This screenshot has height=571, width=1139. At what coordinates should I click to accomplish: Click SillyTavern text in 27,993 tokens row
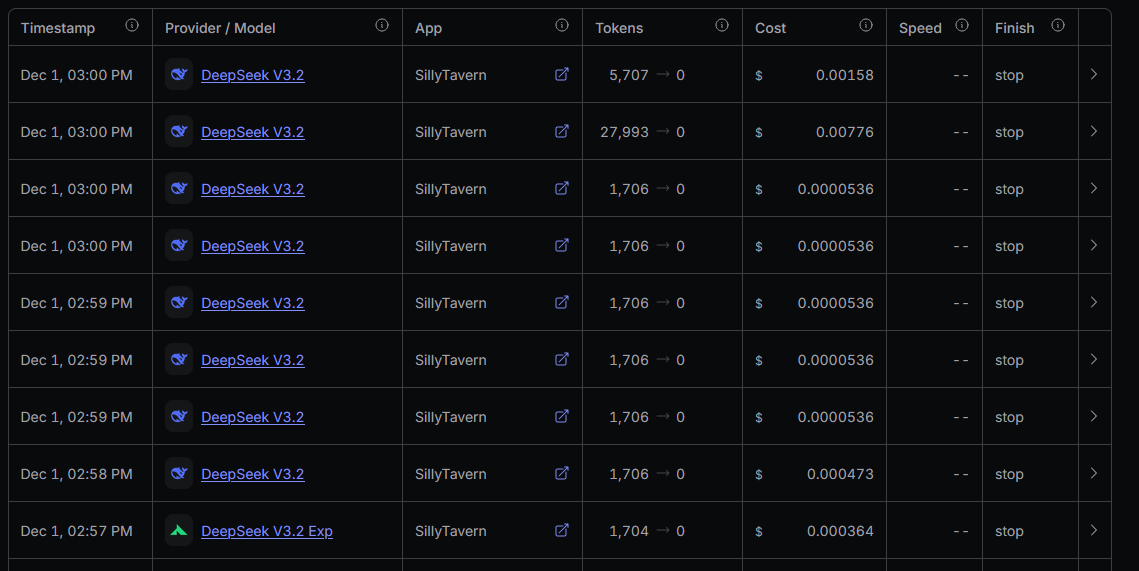(450, 132)
